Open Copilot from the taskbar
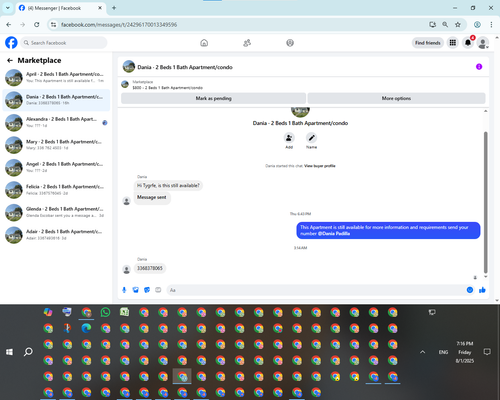This screenshot has width=500, height=400. [48, 312]
